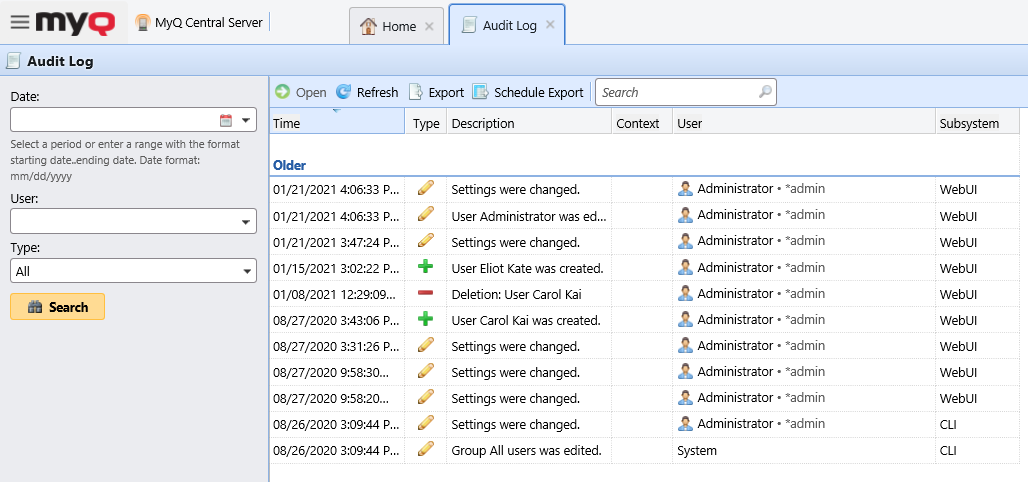Open the calendar picker in the Date field
Image resolution: width=1028 pixels, height=482 pixels.
[x=226, y=120]
